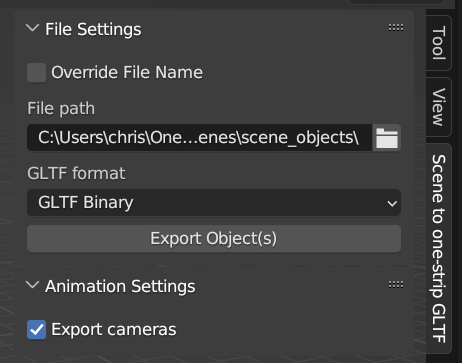Viewport: 462px width, 363px height.
Task: Switch to the View sidebar tab
Action: point(439,107)
